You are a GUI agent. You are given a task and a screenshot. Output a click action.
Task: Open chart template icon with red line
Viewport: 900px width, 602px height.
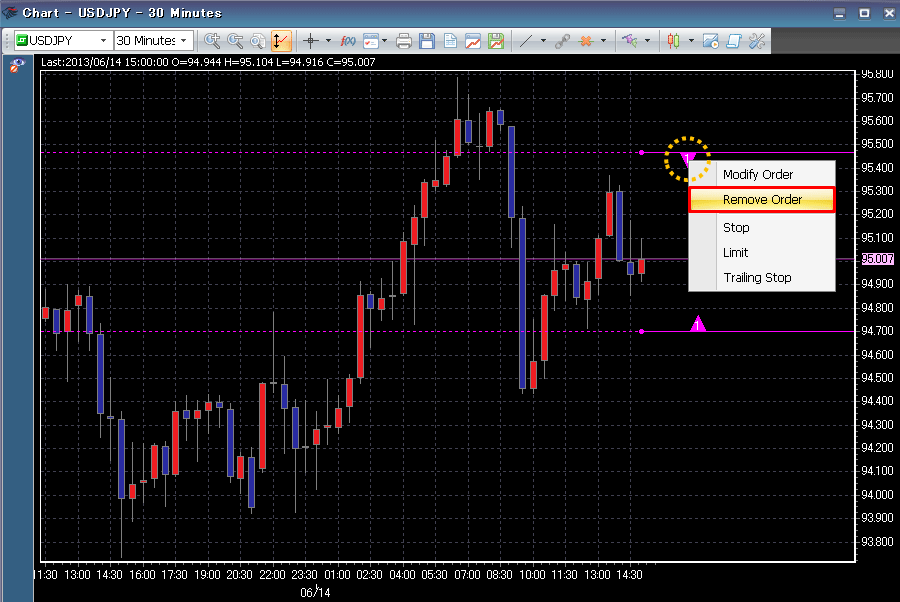pyautogui.click(x=473, y=41)
